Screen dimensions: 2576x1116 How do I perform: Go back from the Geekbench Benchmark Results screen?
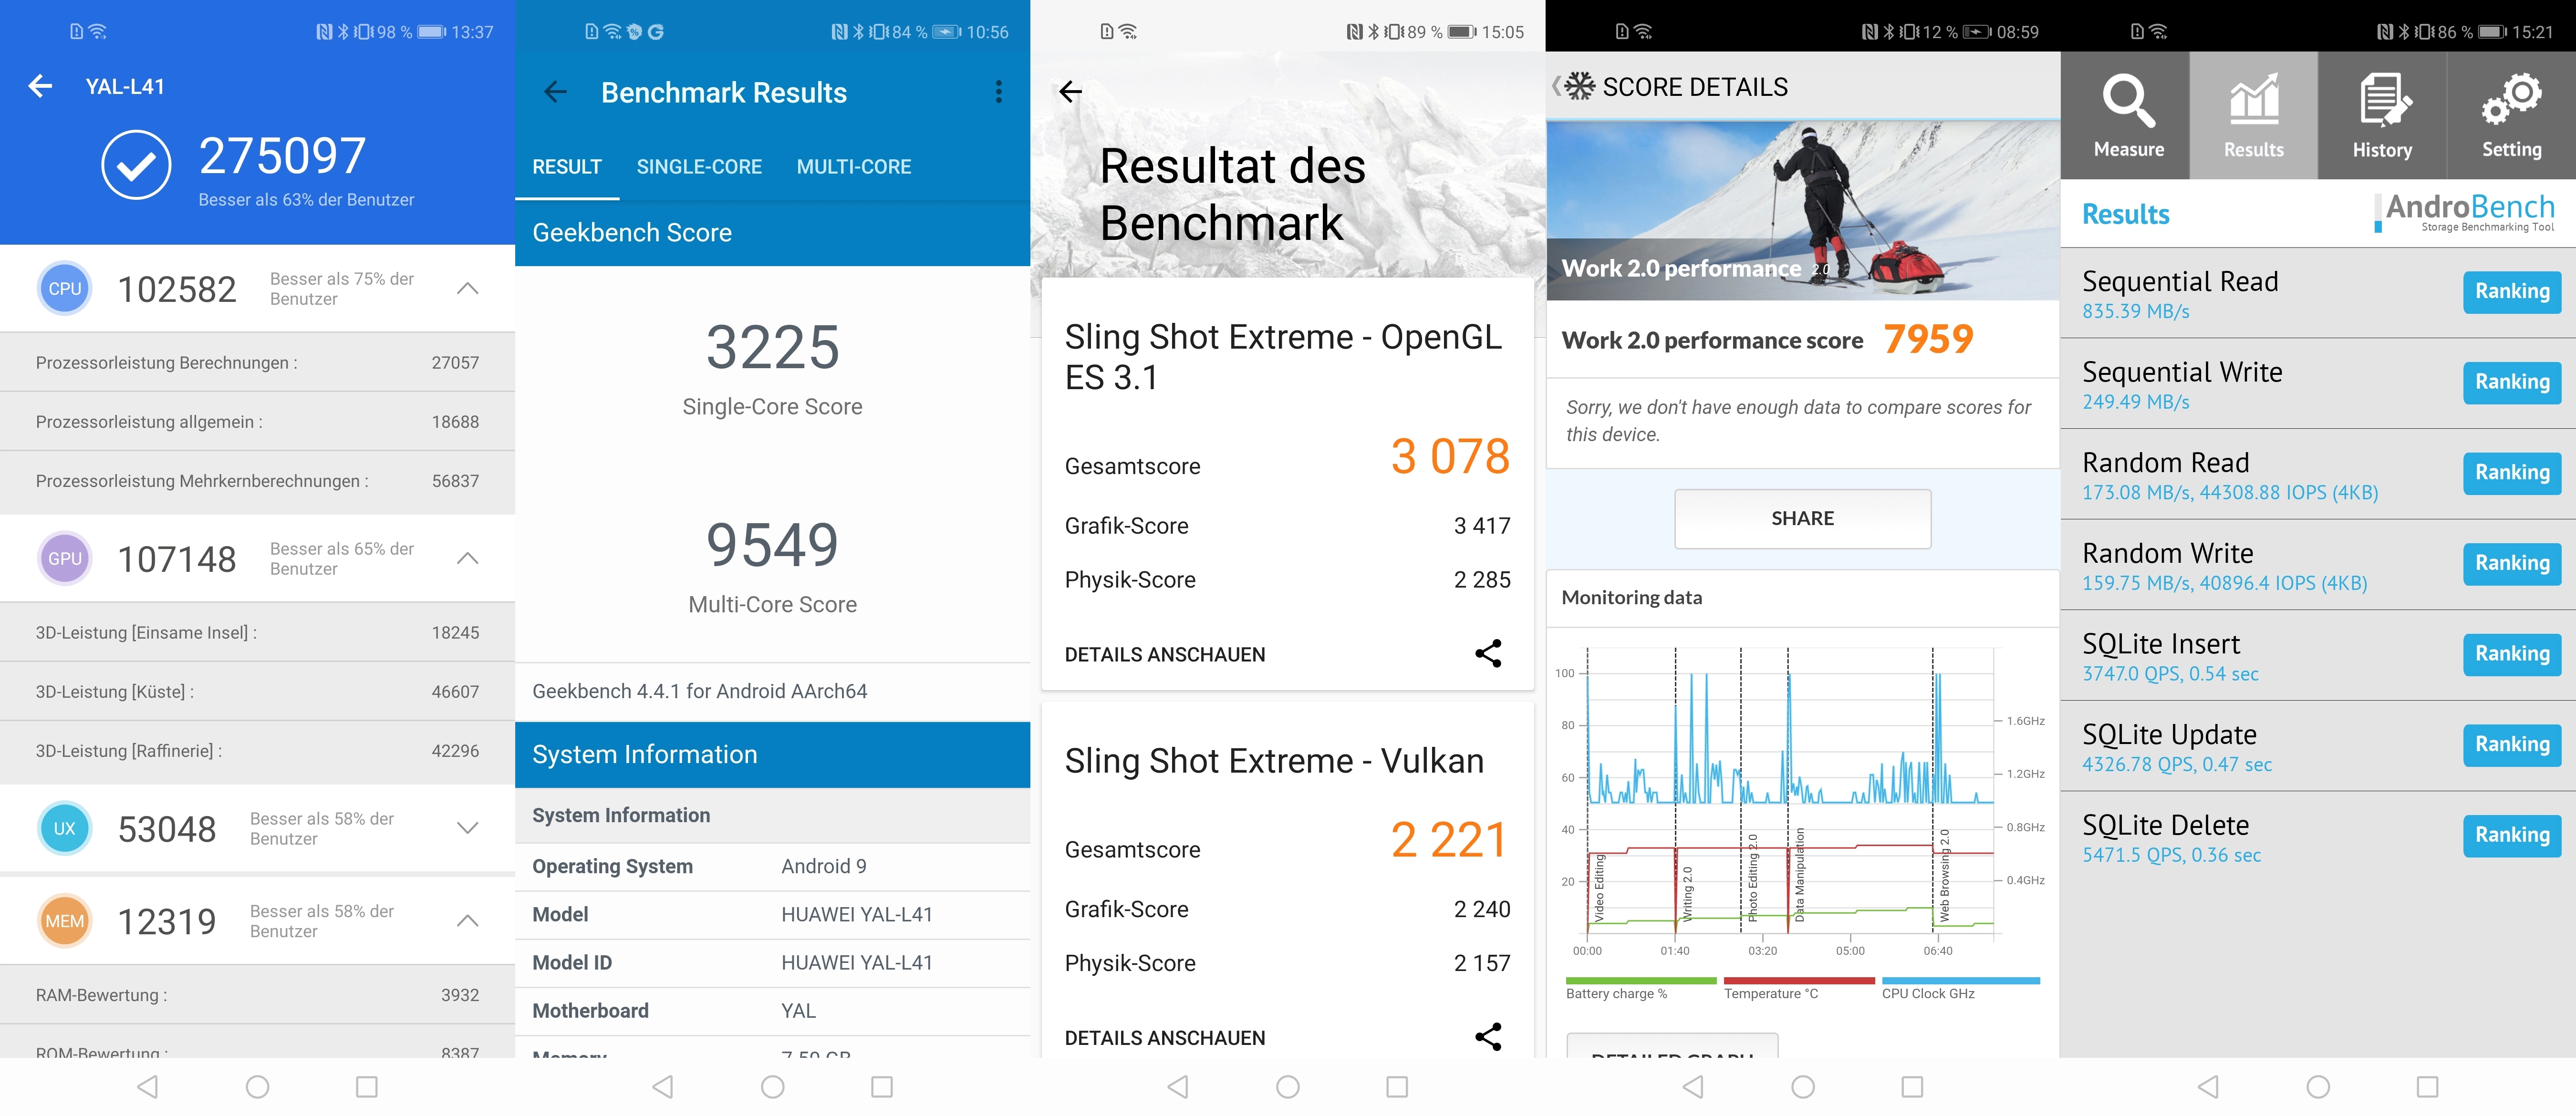(x=555, y=93)
